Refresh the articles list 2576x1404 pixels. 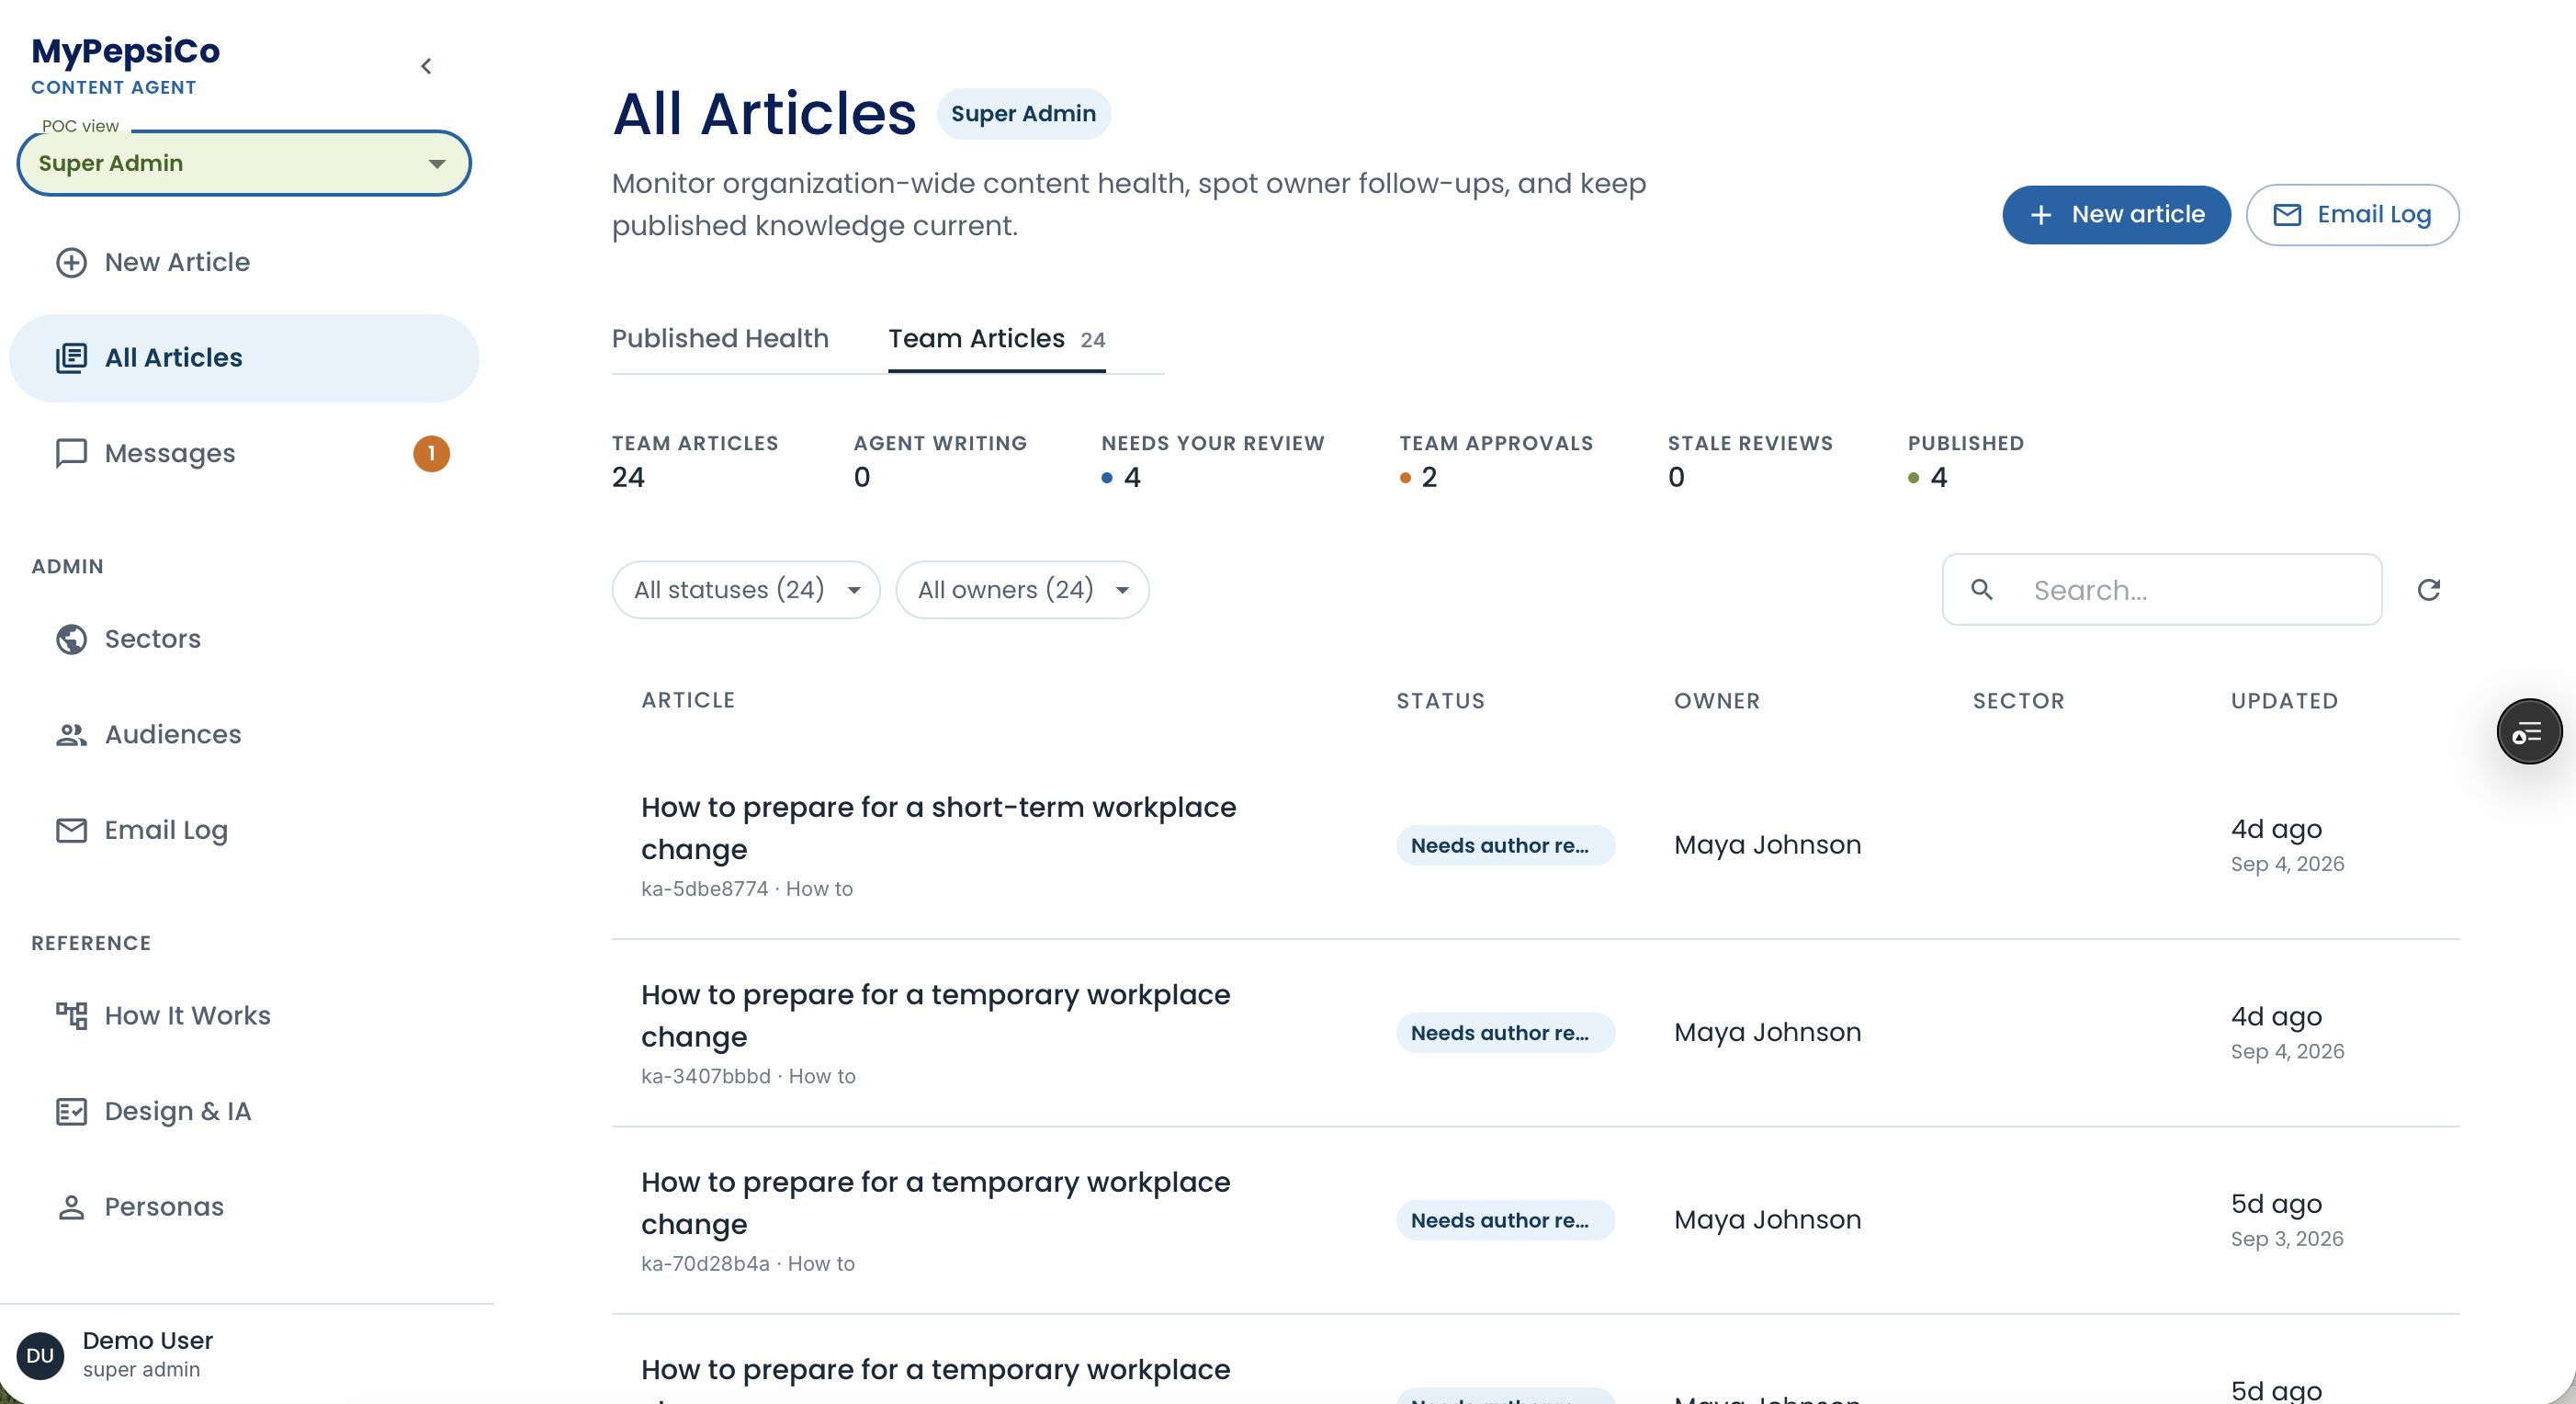click(2429, 590)
